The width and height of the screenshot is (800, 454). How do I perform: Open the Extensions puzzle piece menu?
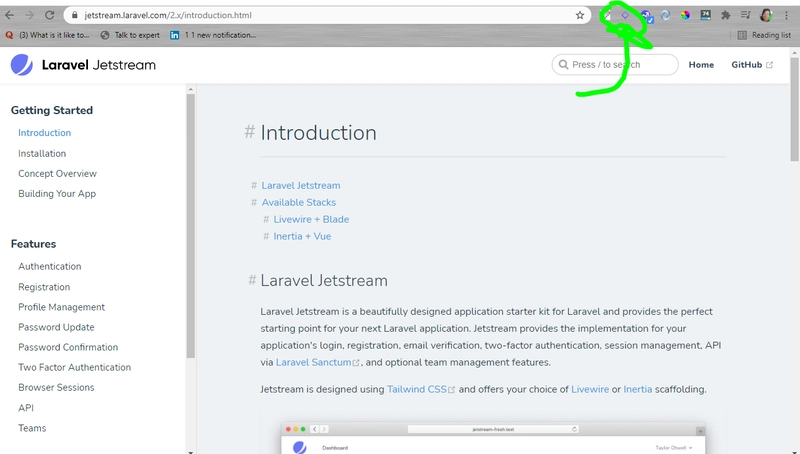click(x=726, y=15)
